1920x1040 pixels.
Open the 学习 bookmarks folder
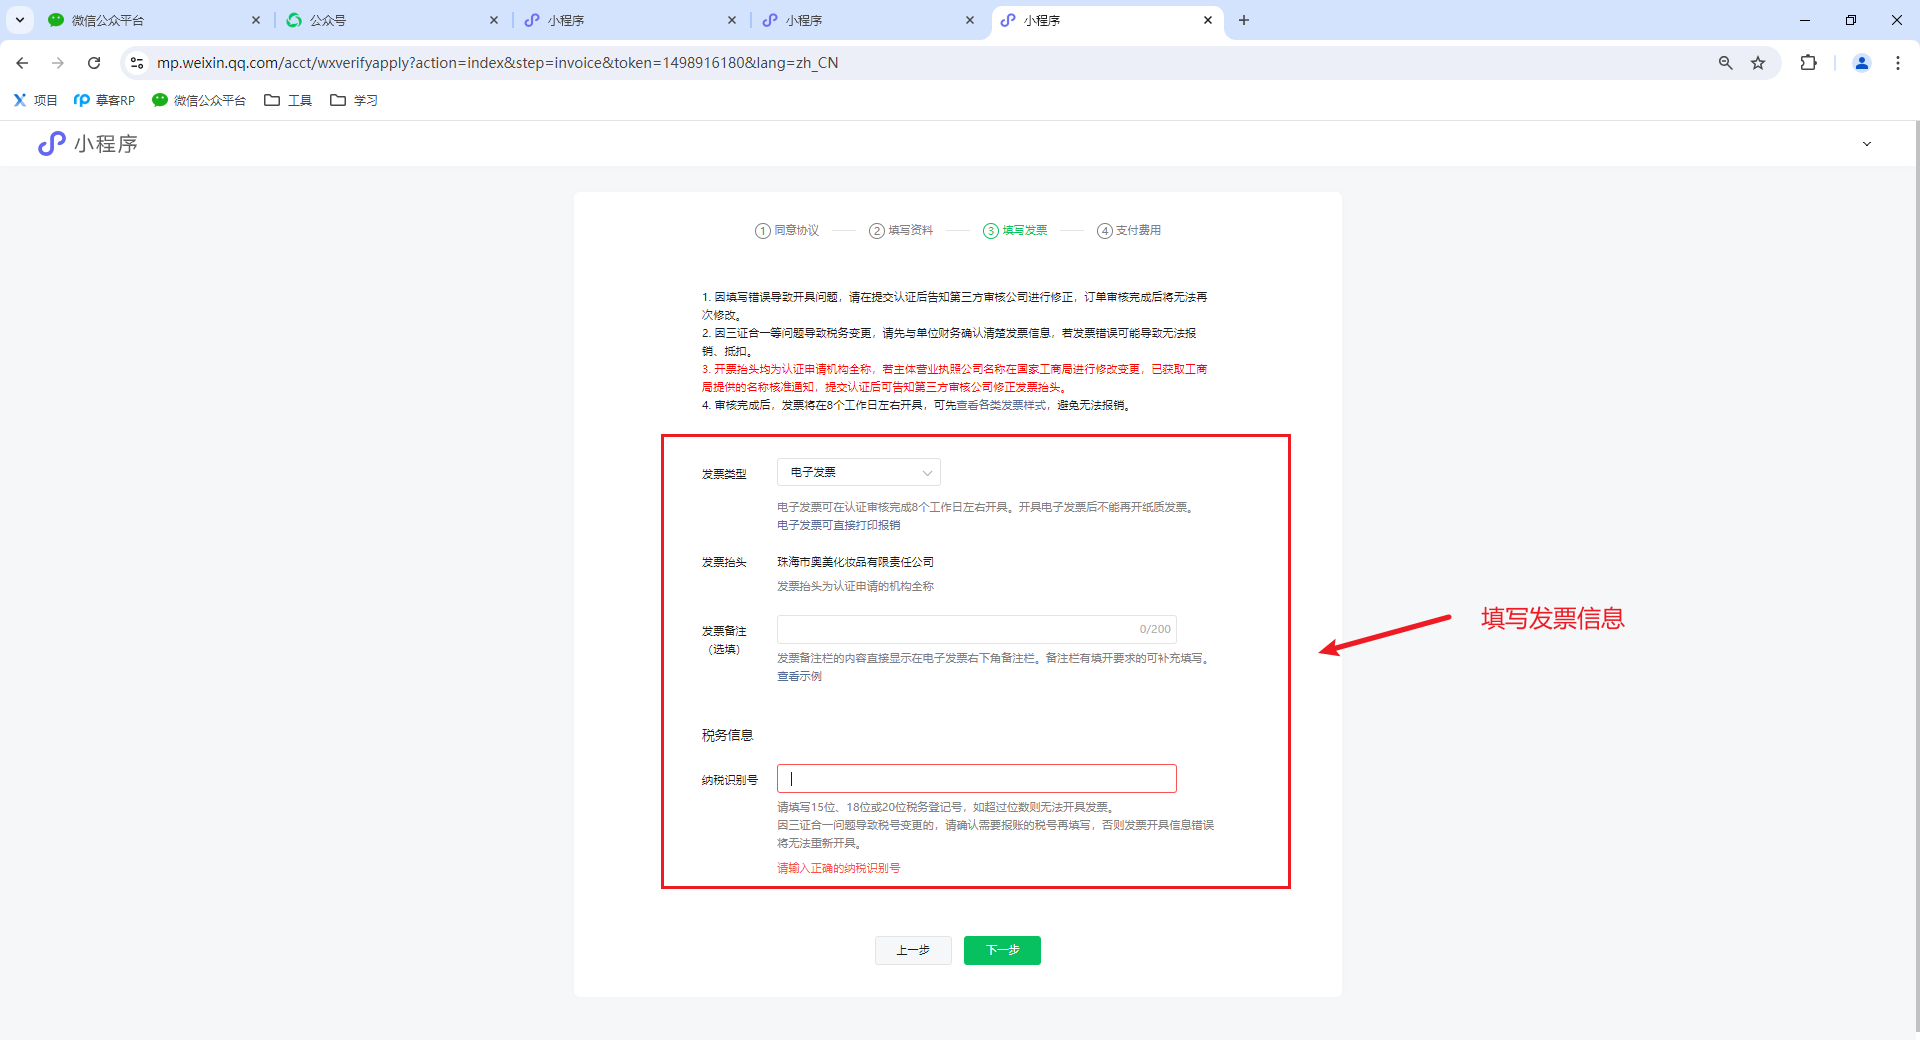click(x=354, y=100)
